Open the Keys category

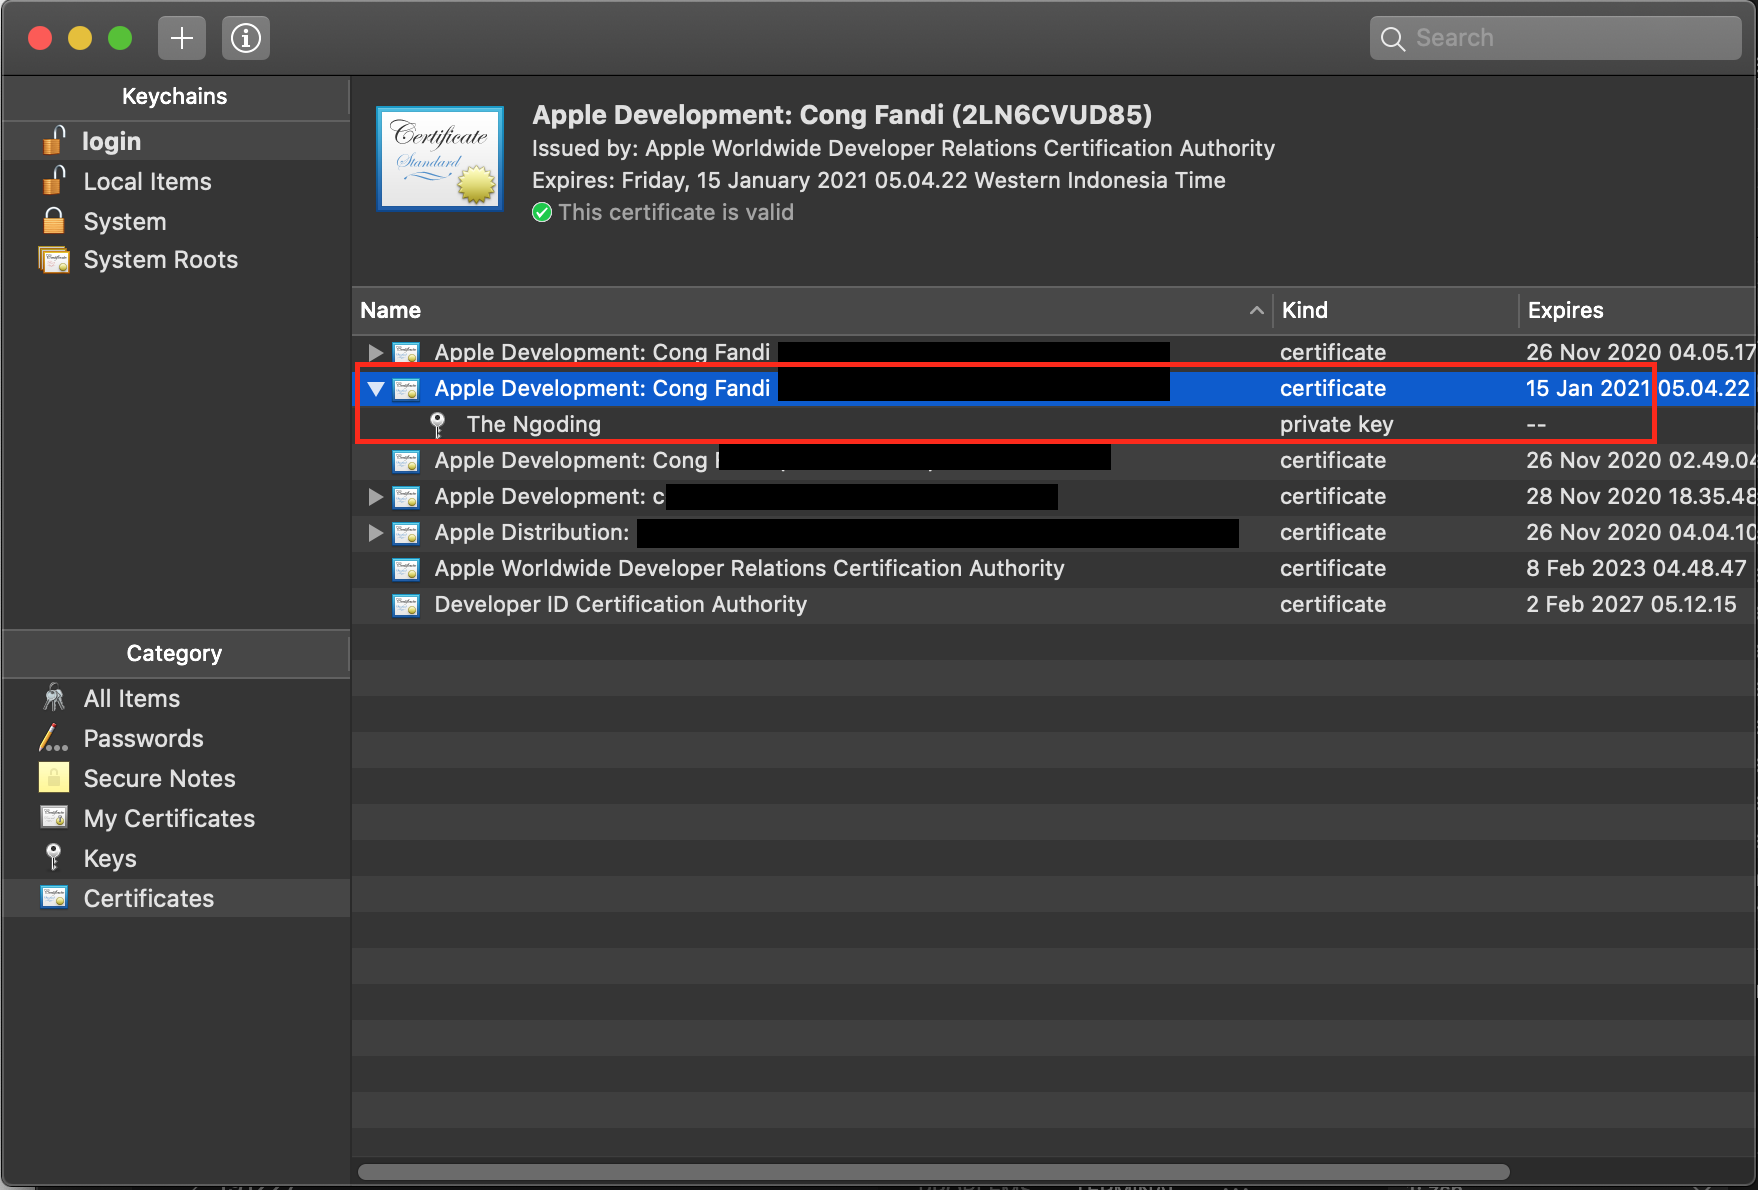tap(110, 859)
